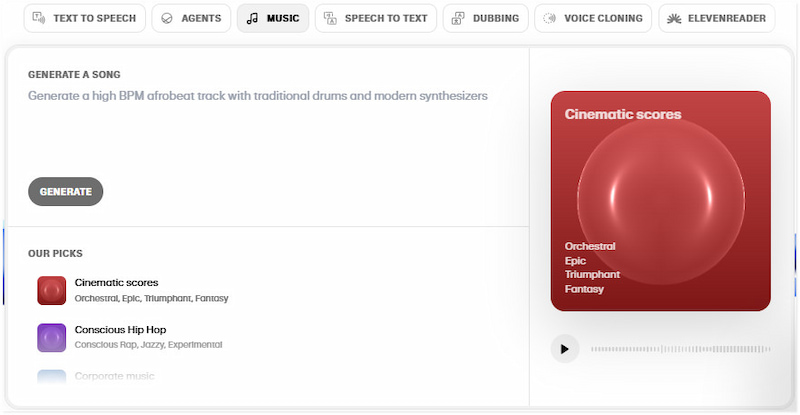Click the Dubbing tab icon
The height and width of the screenshot is (415, 800).
pyautogui.click(x=458, y=18)
